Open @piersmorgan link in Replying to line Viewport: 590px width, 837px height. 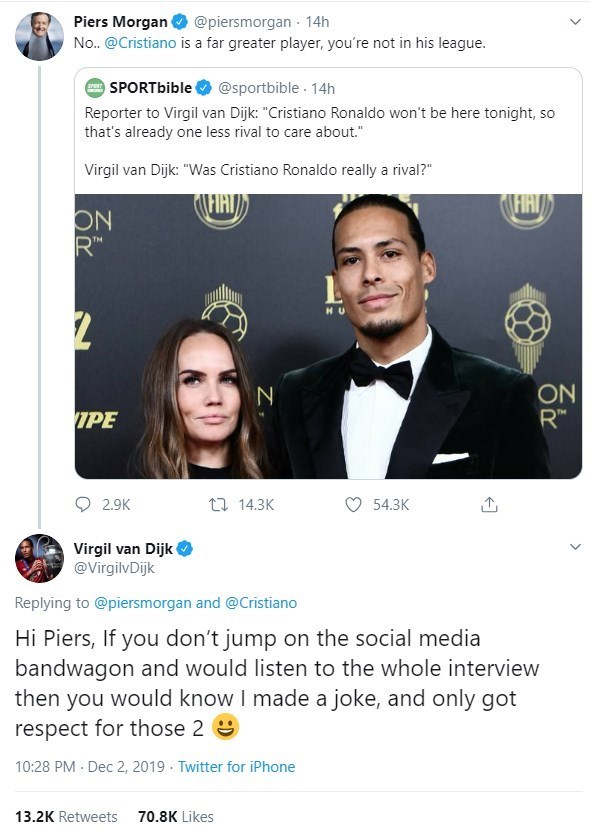142,603
